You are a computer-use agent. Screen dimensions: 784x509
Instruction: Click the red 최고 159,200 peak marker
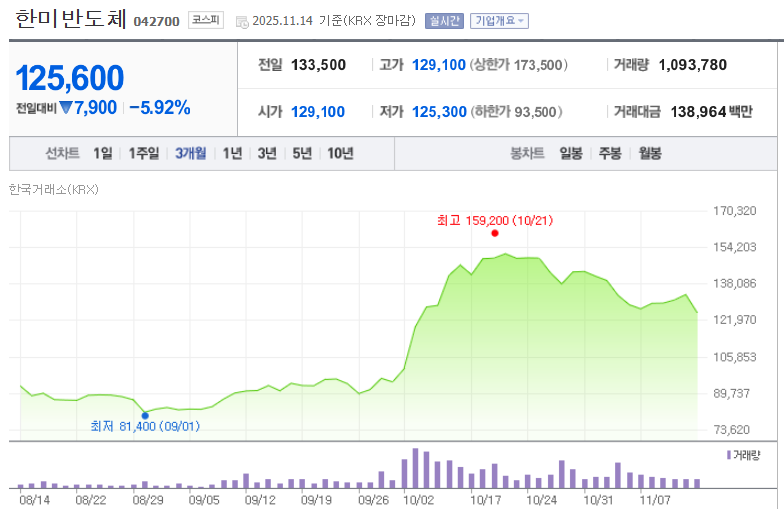tap(494, 233)
